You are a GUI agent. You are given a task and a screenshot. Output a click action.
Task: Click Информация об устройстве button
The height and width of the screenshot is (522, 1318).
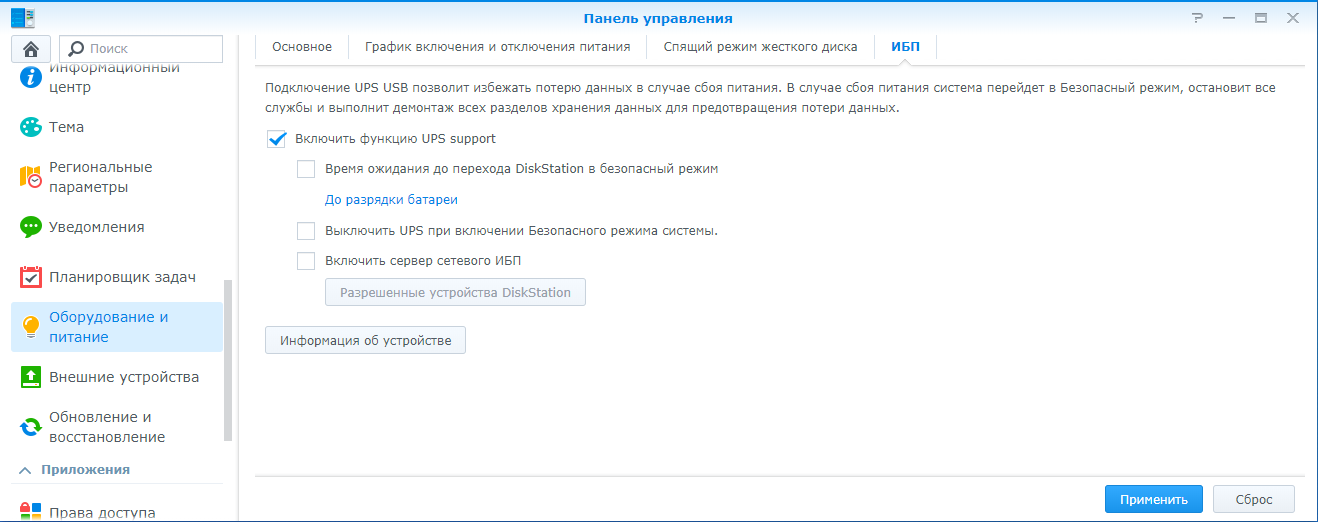(x=365, y=340)
